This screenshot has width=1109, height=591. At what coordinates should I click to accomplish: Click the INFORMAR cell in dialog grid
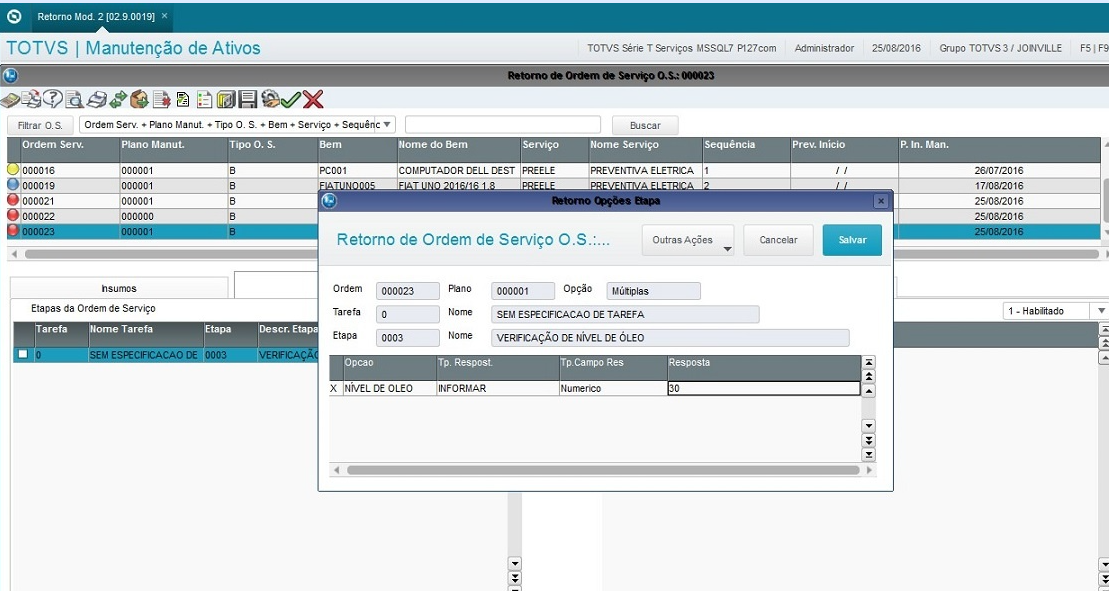coord(497,388)
